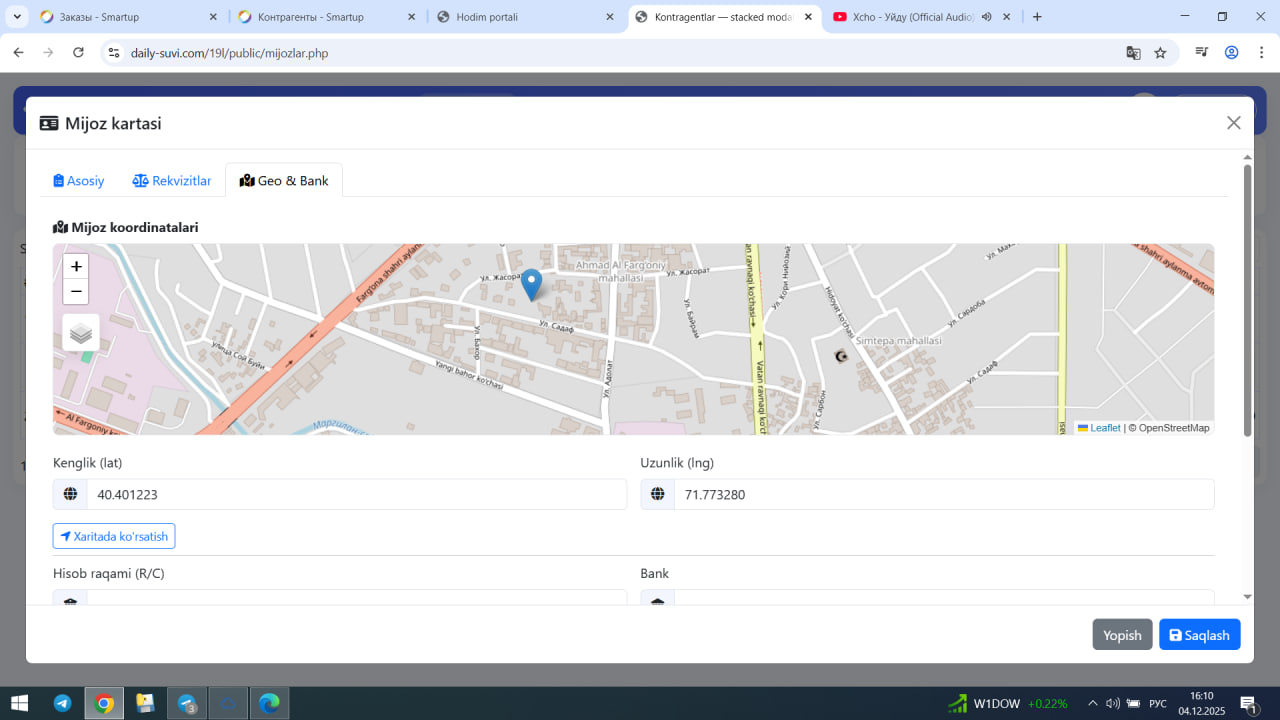Click Google Translate icon in address bar
This screenshot has height=720, width=1280.
pos(1133,53)
